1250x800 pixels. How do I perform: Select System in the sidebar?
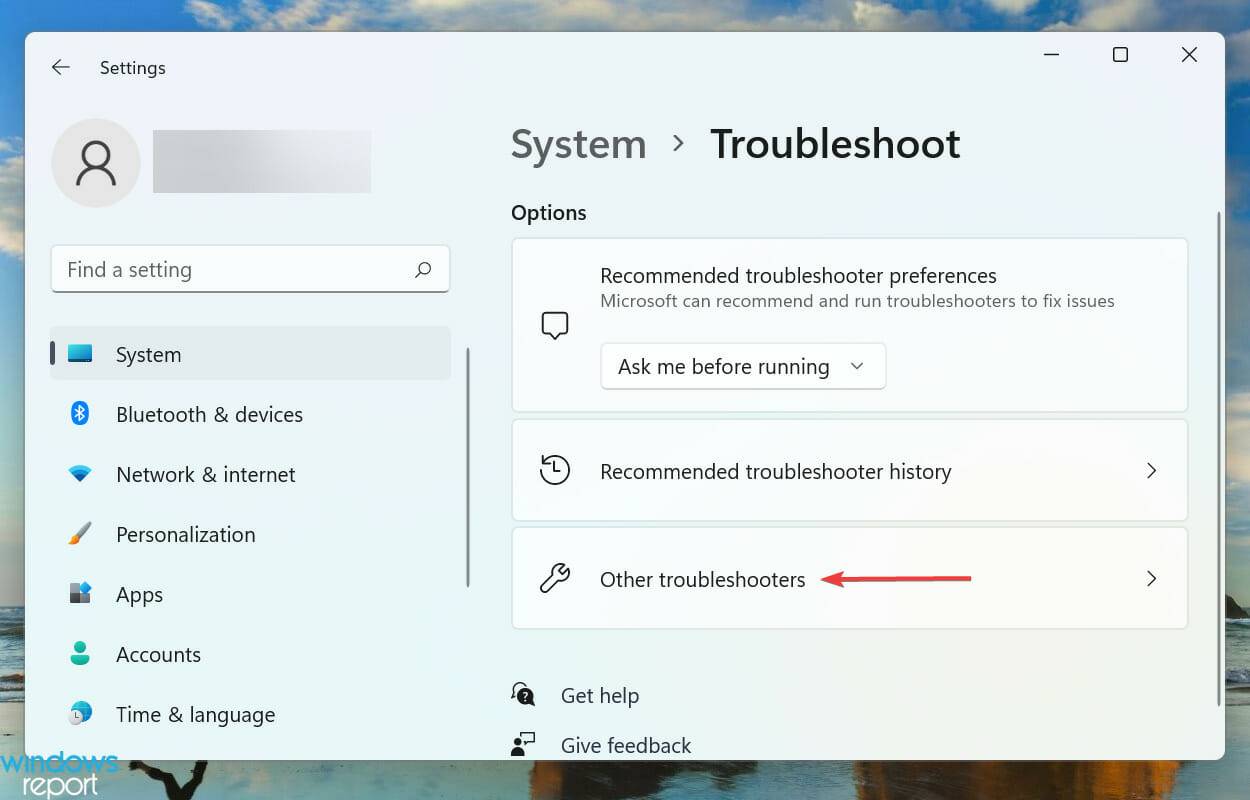148,354
